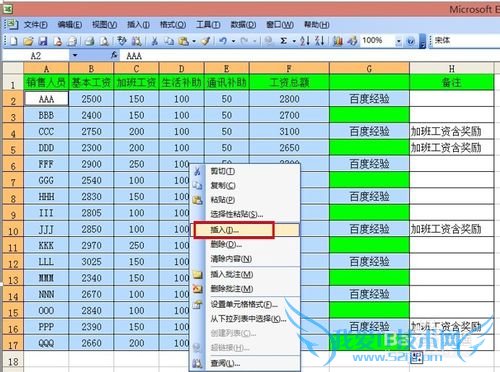This screenshot has height=372, width=500.
Task: Choose 清除内容(N) in context menu
Action: (x=245, y=259)
